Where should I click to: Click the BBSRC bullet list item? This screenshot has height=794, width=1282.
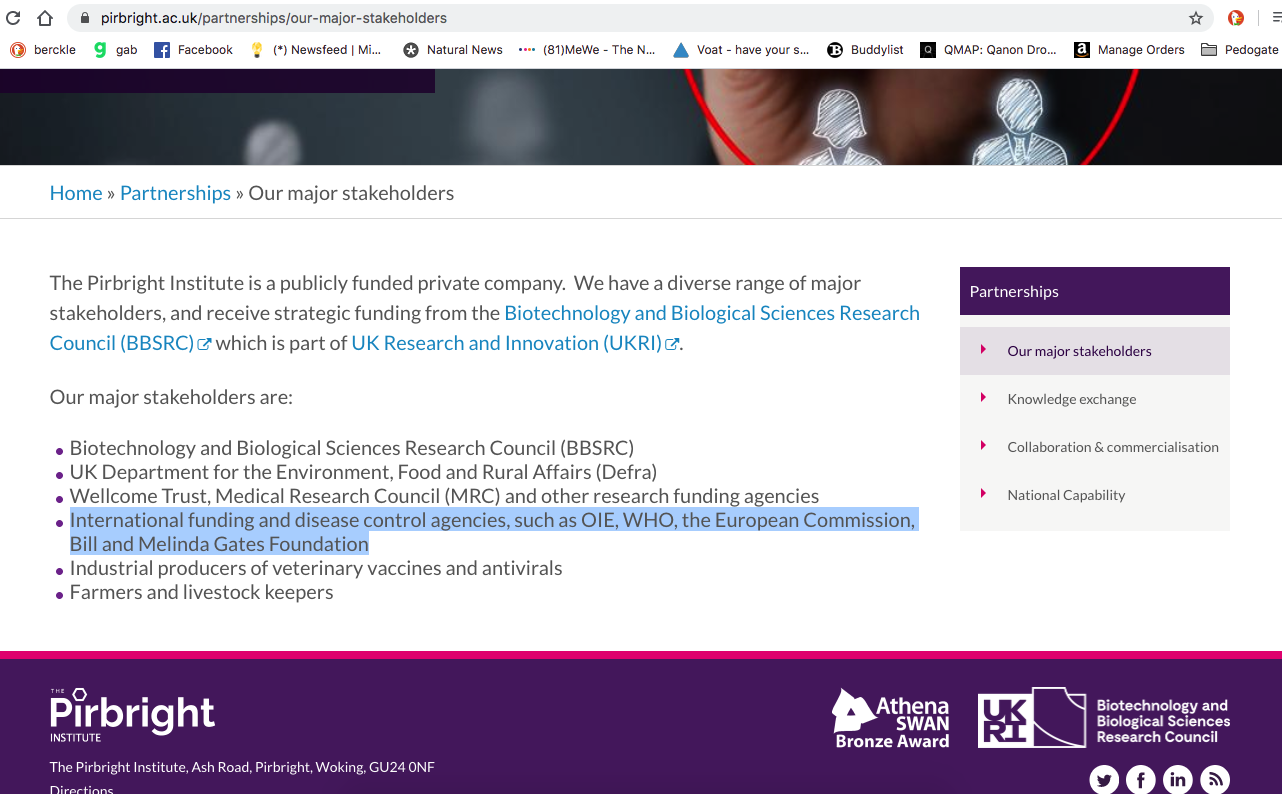(352, 448)
